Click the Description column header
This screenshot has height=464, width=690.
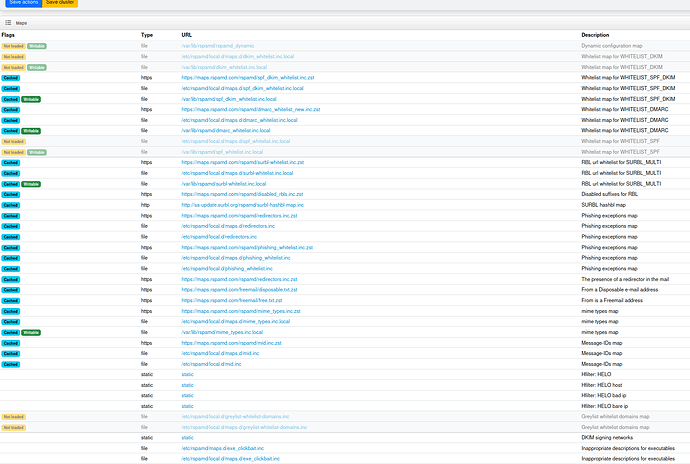tap(595, 35)
